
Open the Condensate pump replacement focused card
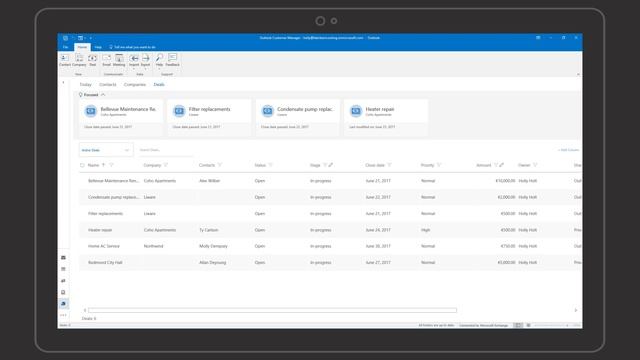pyautogui.click(x=298, y=117)
